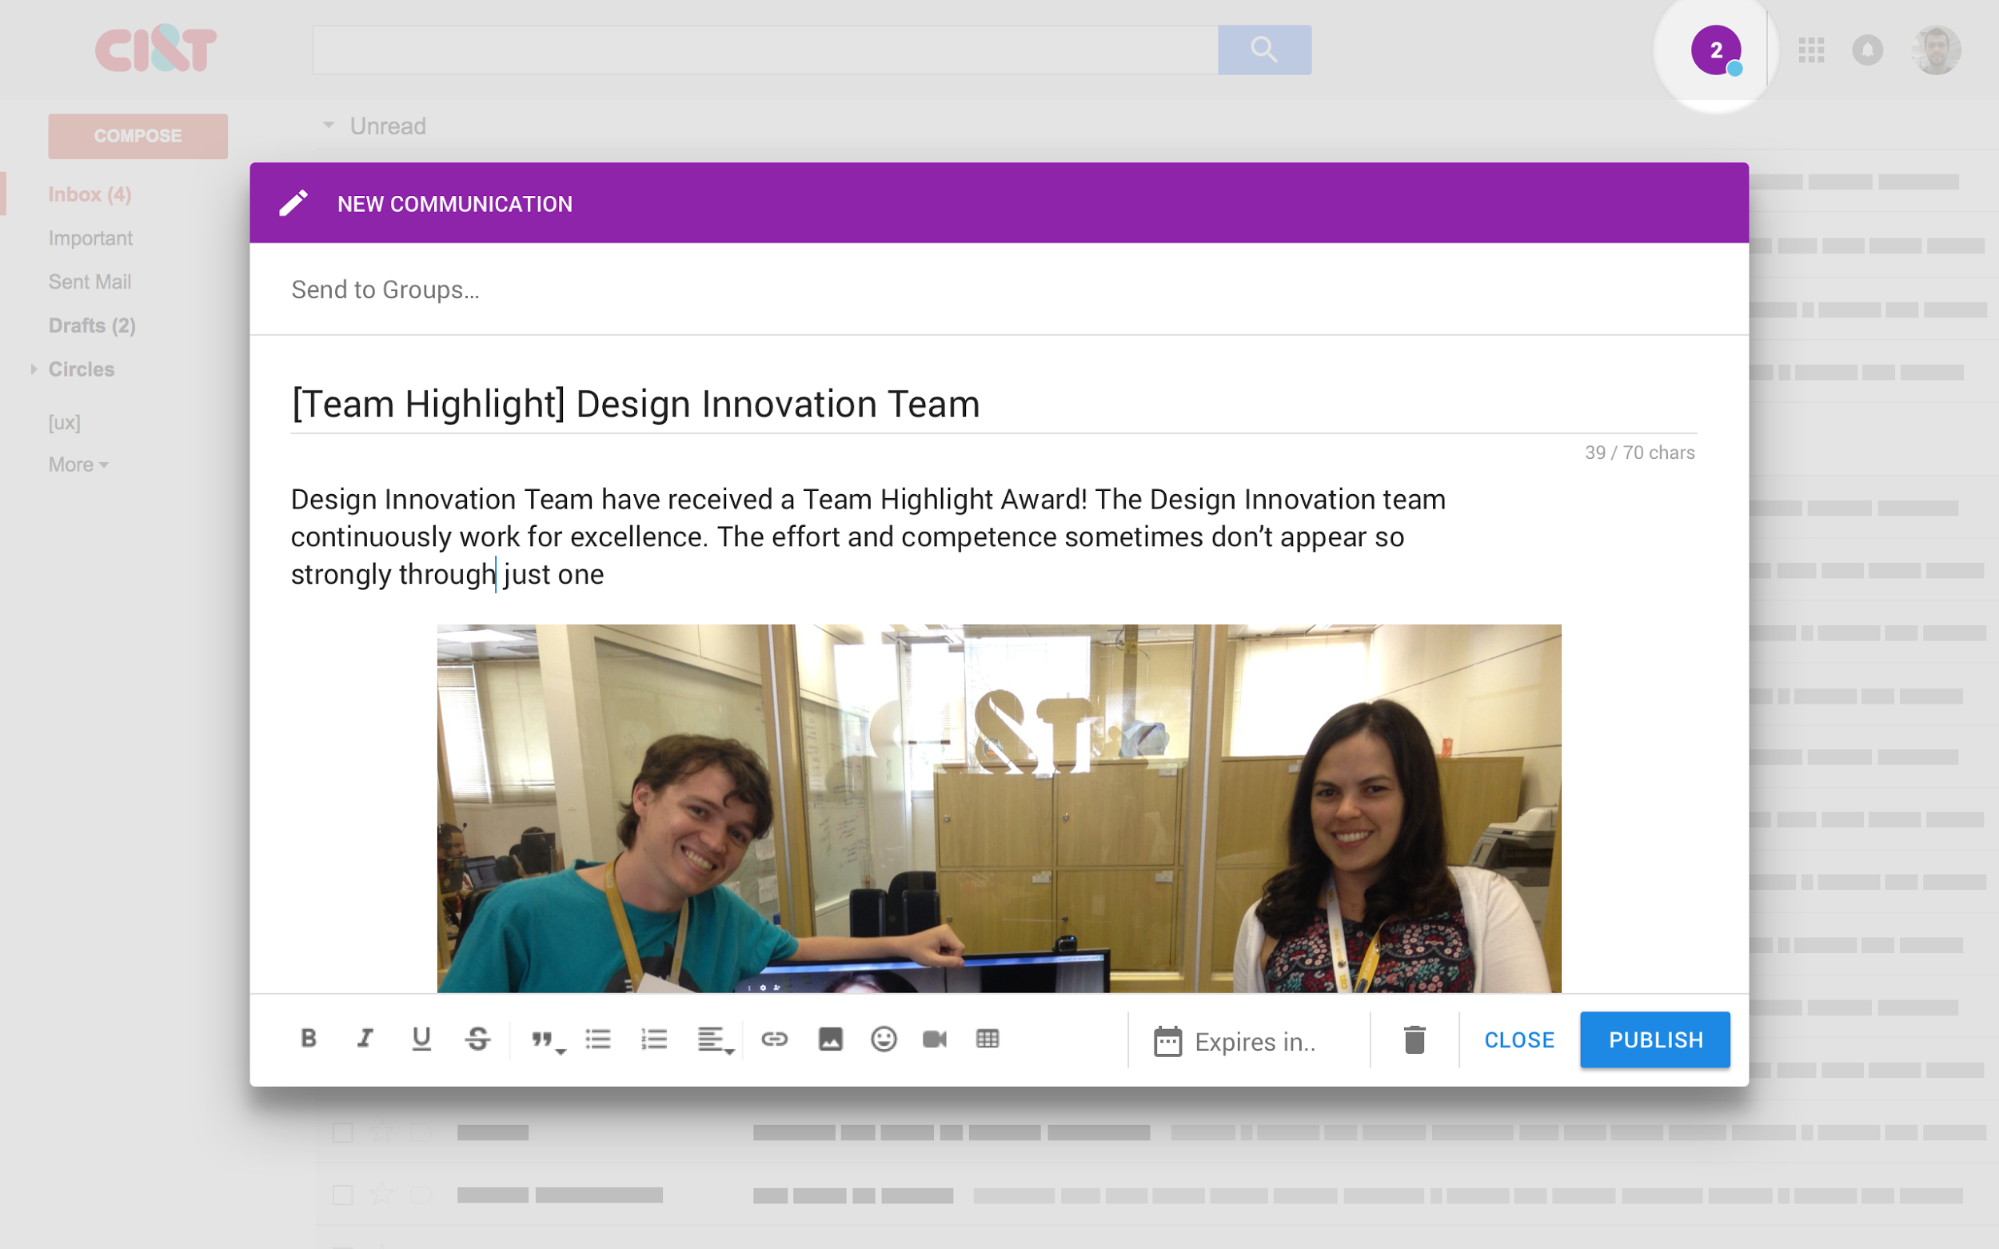Viewport: 1999px width, 1249px height.
Task: Underline the selected text
Action: [x=421, y=1039]
